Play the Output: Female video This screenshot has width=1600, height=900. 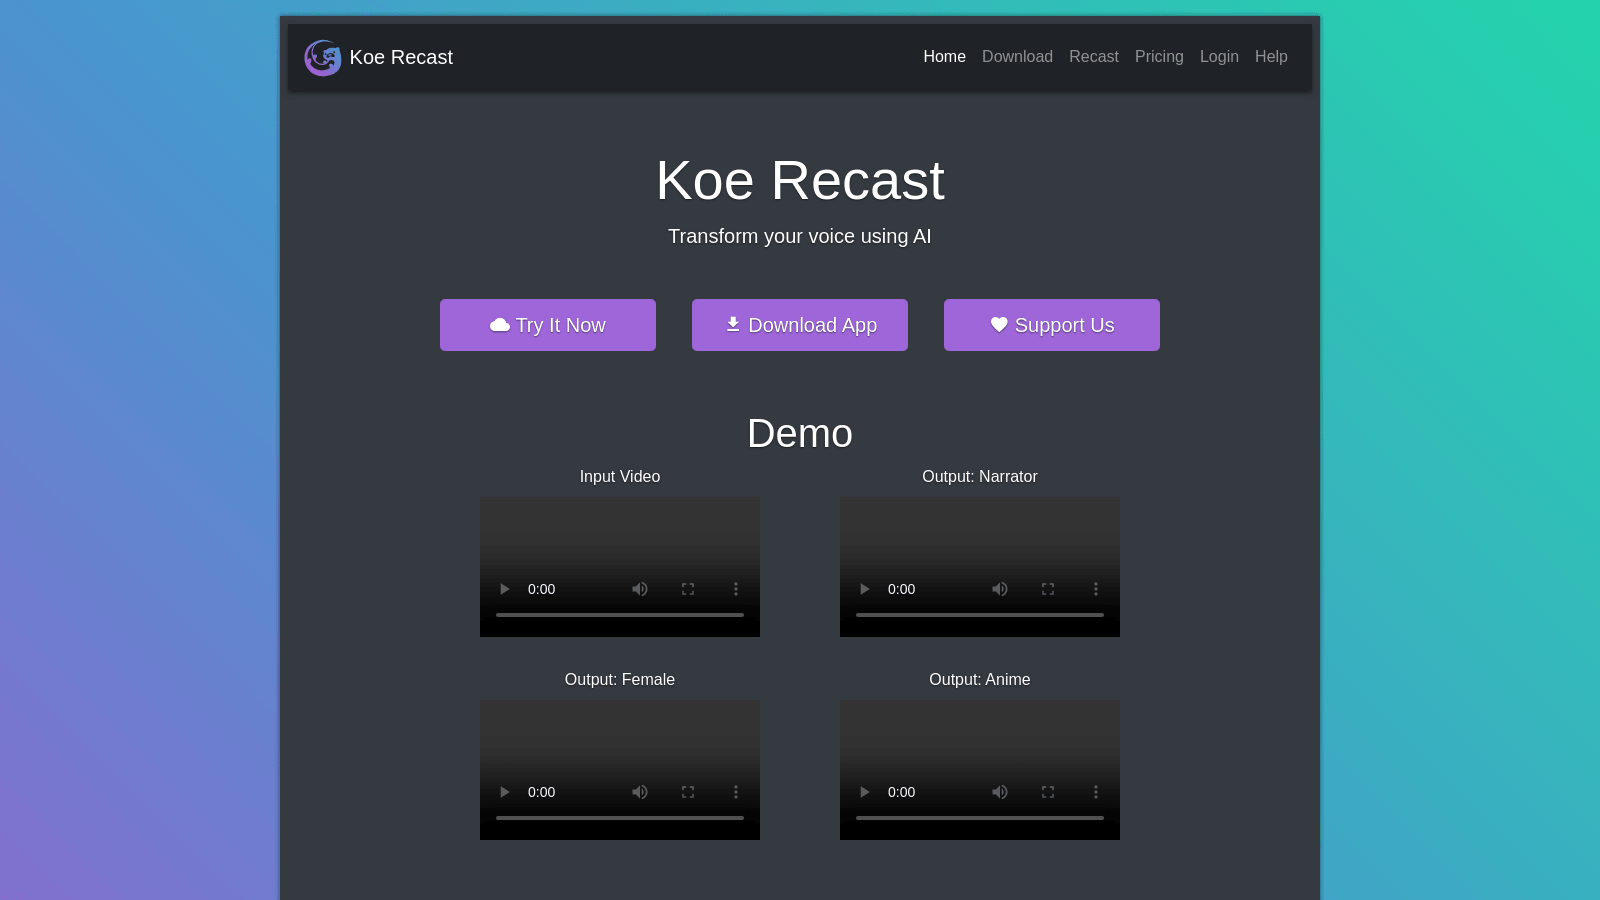pyautogui.click(x=505, y=791)
